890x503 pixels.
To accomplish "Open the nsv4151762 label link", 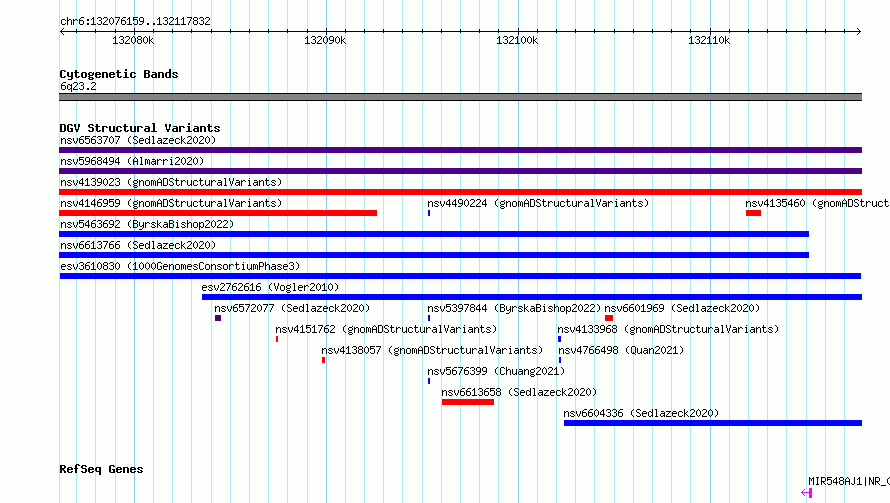I will 386,329.
